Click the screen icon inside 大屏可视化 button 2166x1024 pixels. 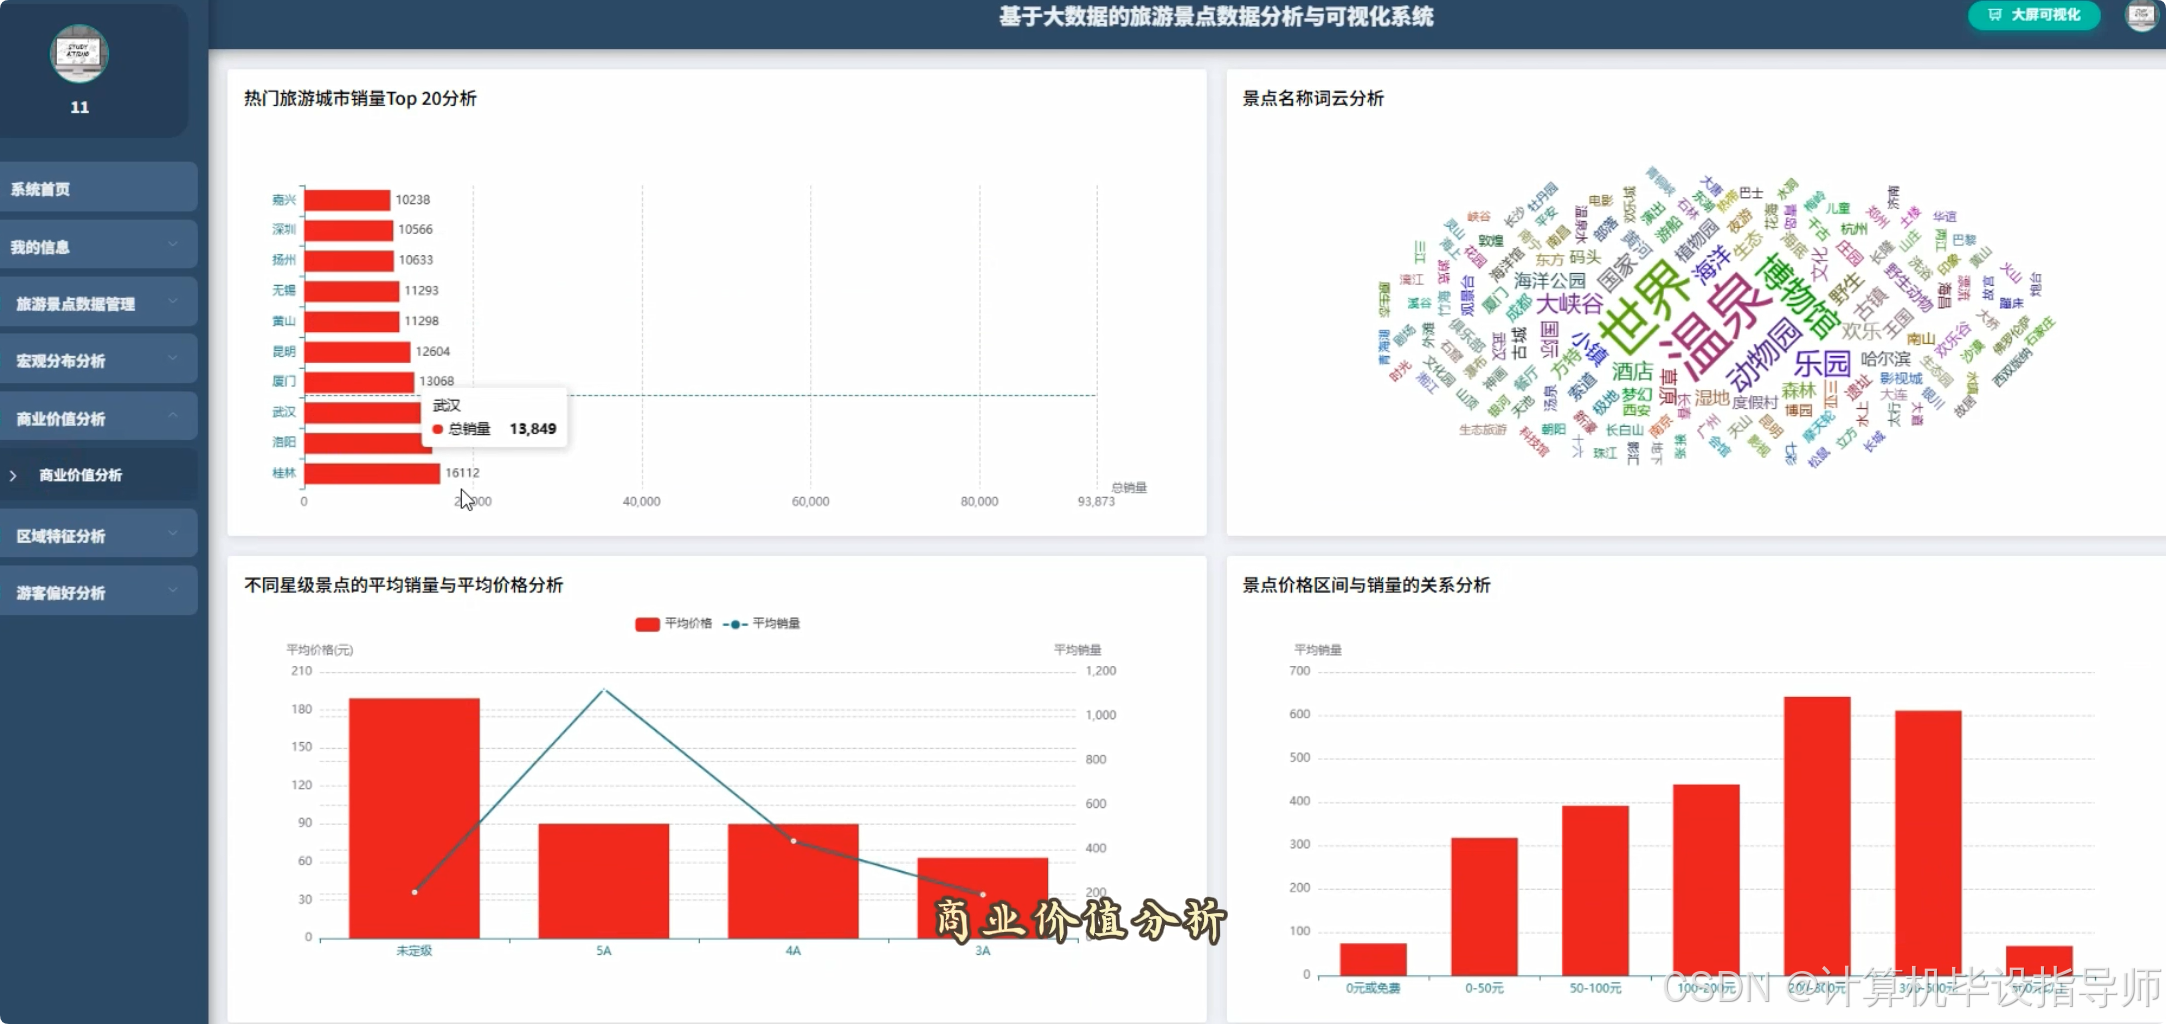1994,15
